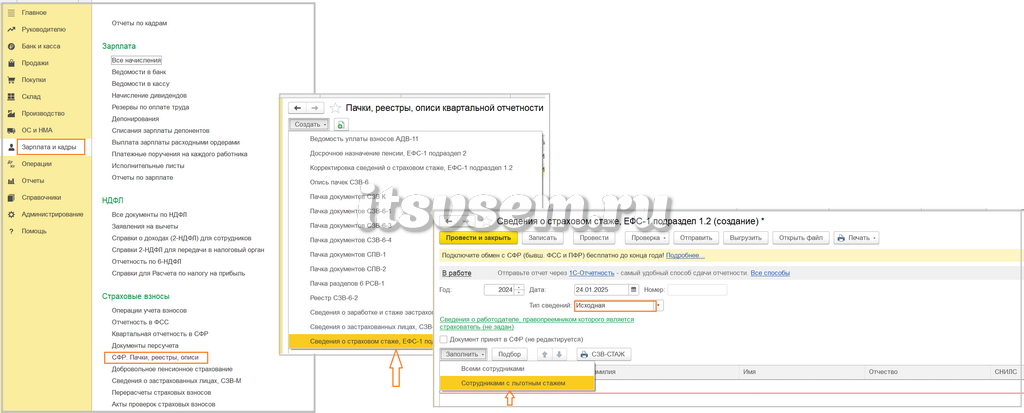Click the Открыть файл button

(801, 238)
